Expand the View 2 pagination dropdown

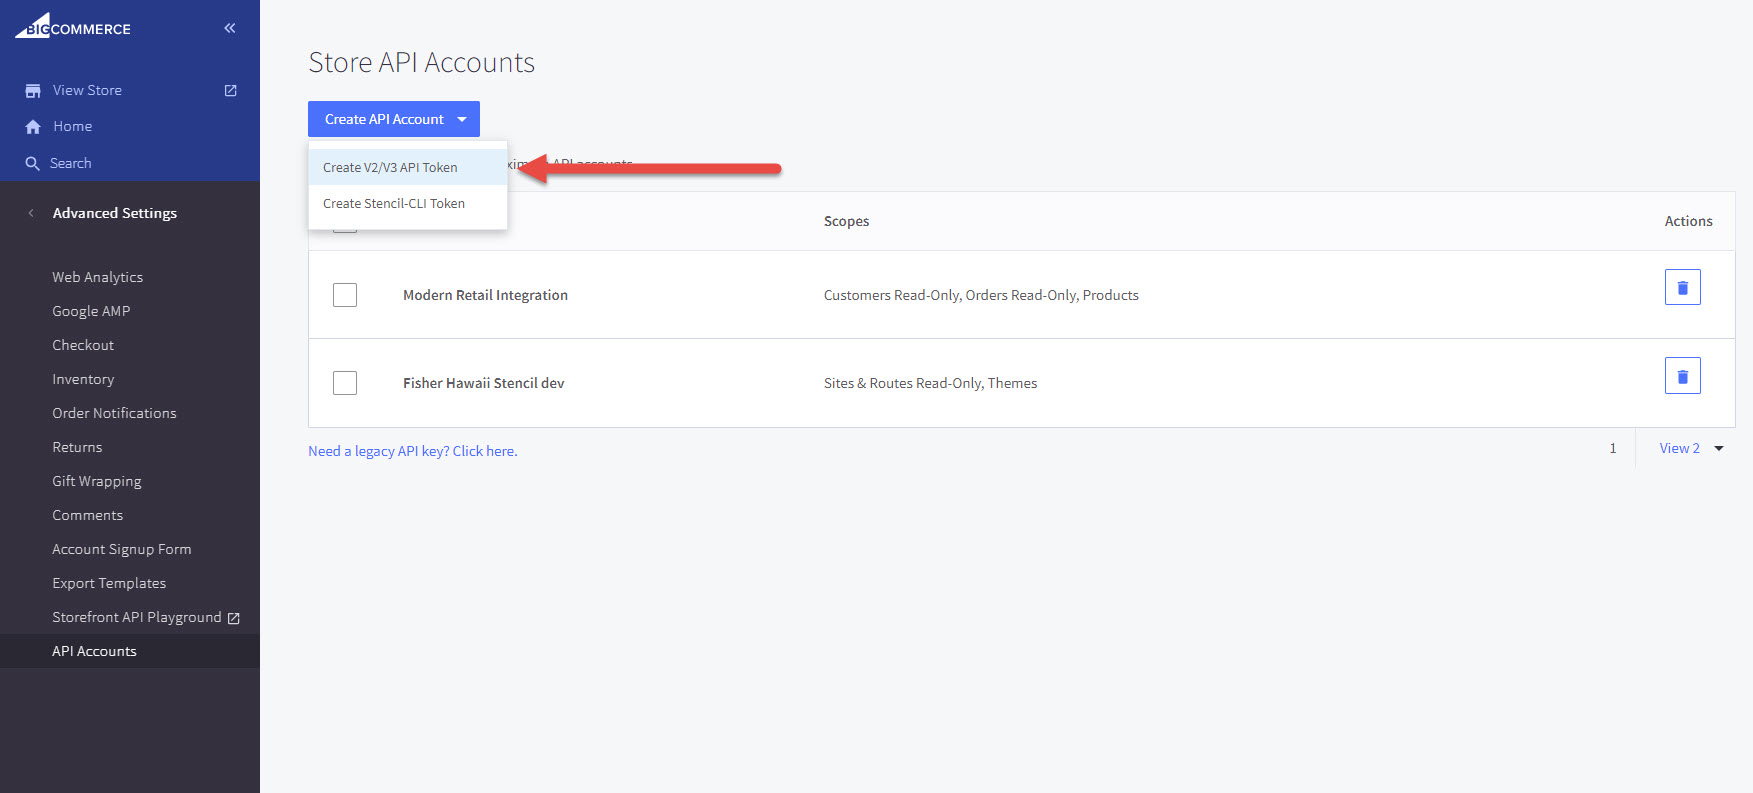[x=1691, y=448]
